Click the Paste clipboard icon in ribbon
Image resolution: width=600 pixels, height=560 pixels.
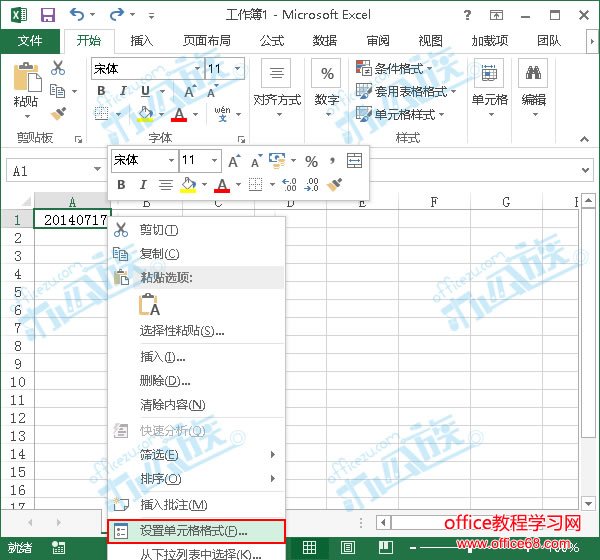26,78
